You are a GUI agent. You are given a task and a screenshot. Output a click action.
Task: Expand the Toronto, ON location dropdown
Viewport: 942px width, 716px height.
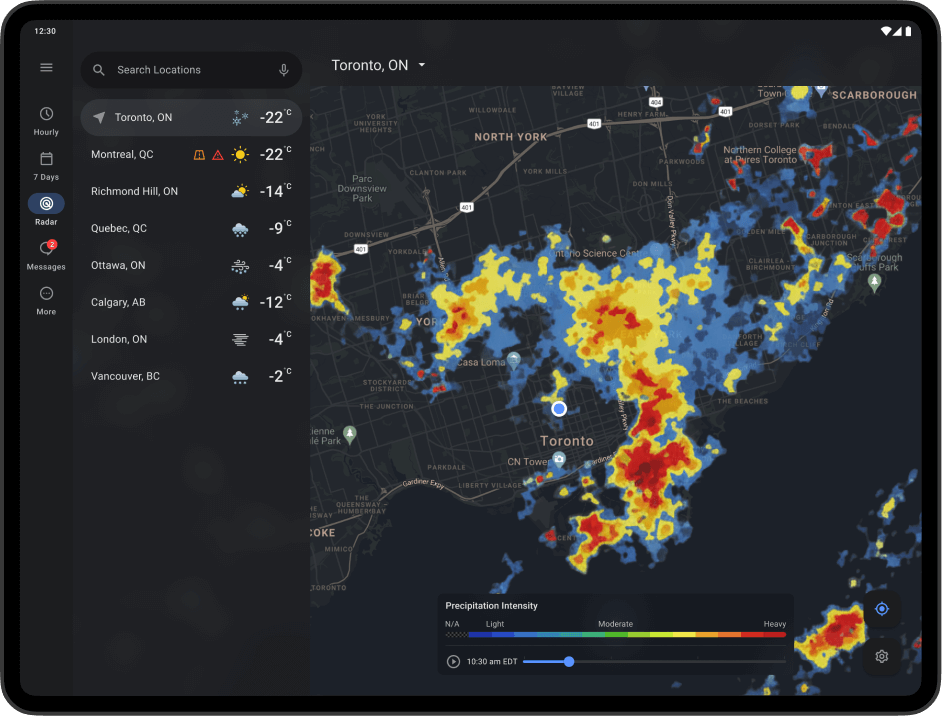coord(380,65)
